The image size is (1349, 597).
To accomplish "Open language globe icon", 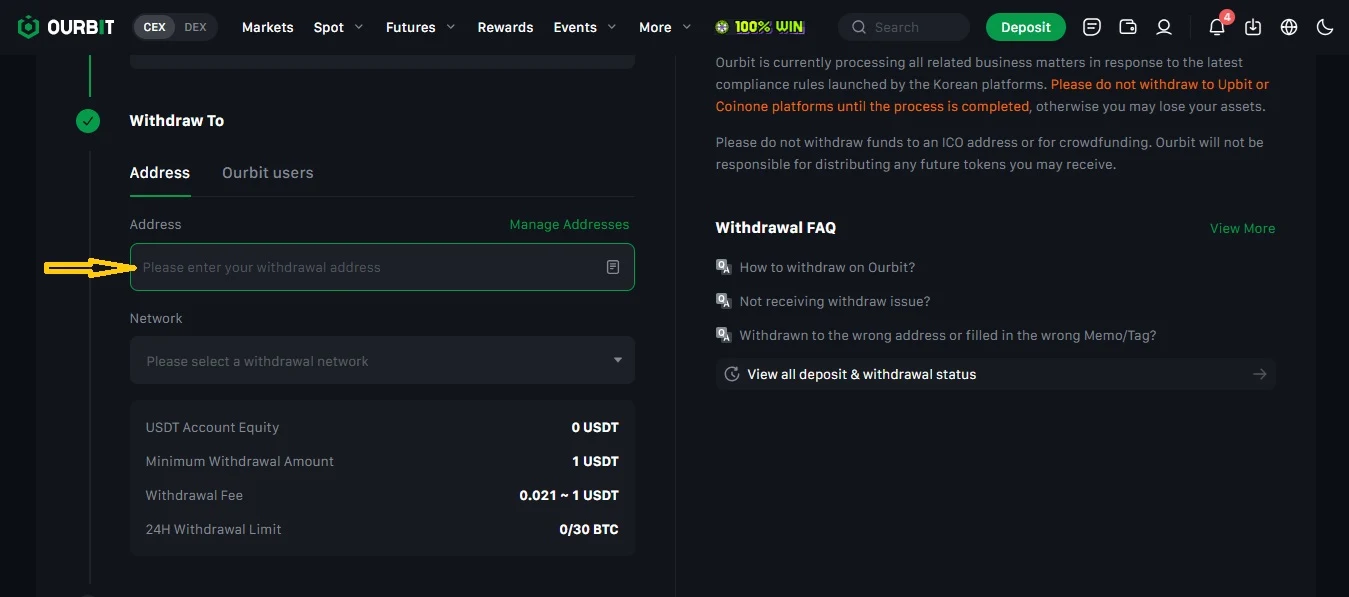I will (1289, 27).
